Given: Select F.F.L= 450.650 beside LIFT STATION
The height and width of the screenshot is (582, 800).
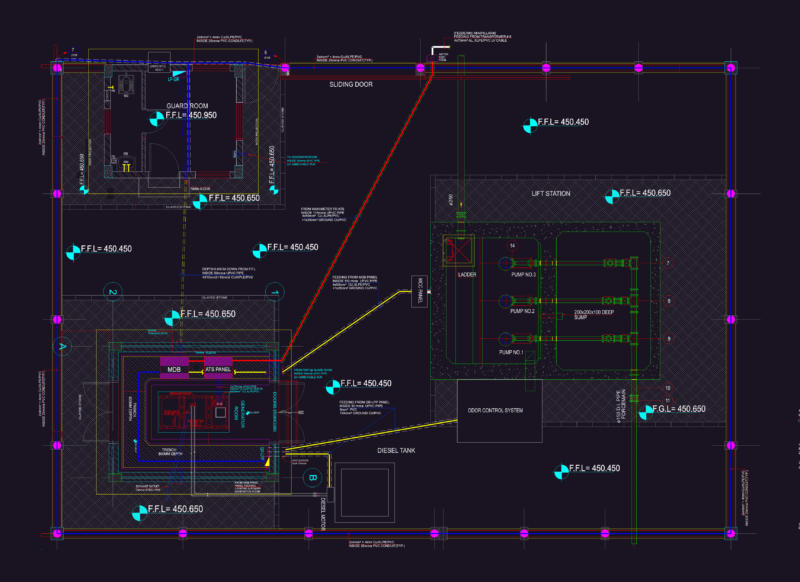Looking at the screenshot, I should point(645,193).
